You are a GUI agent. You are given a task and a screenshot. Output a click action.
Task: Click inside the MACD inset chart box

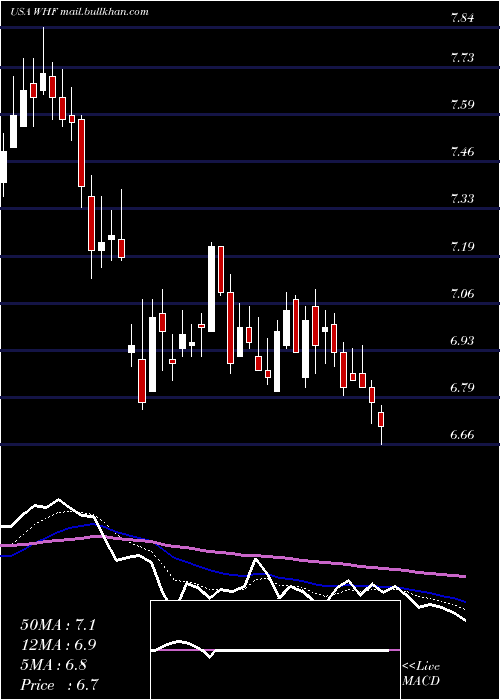[x=275, y=650]
